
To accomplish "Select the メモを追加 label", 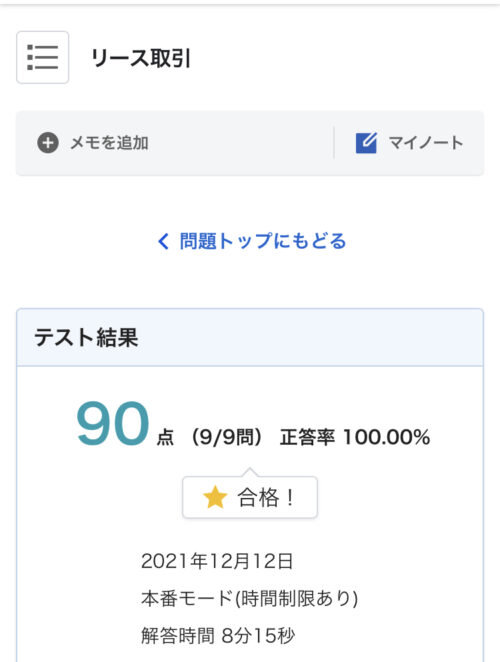I will 109,143.
